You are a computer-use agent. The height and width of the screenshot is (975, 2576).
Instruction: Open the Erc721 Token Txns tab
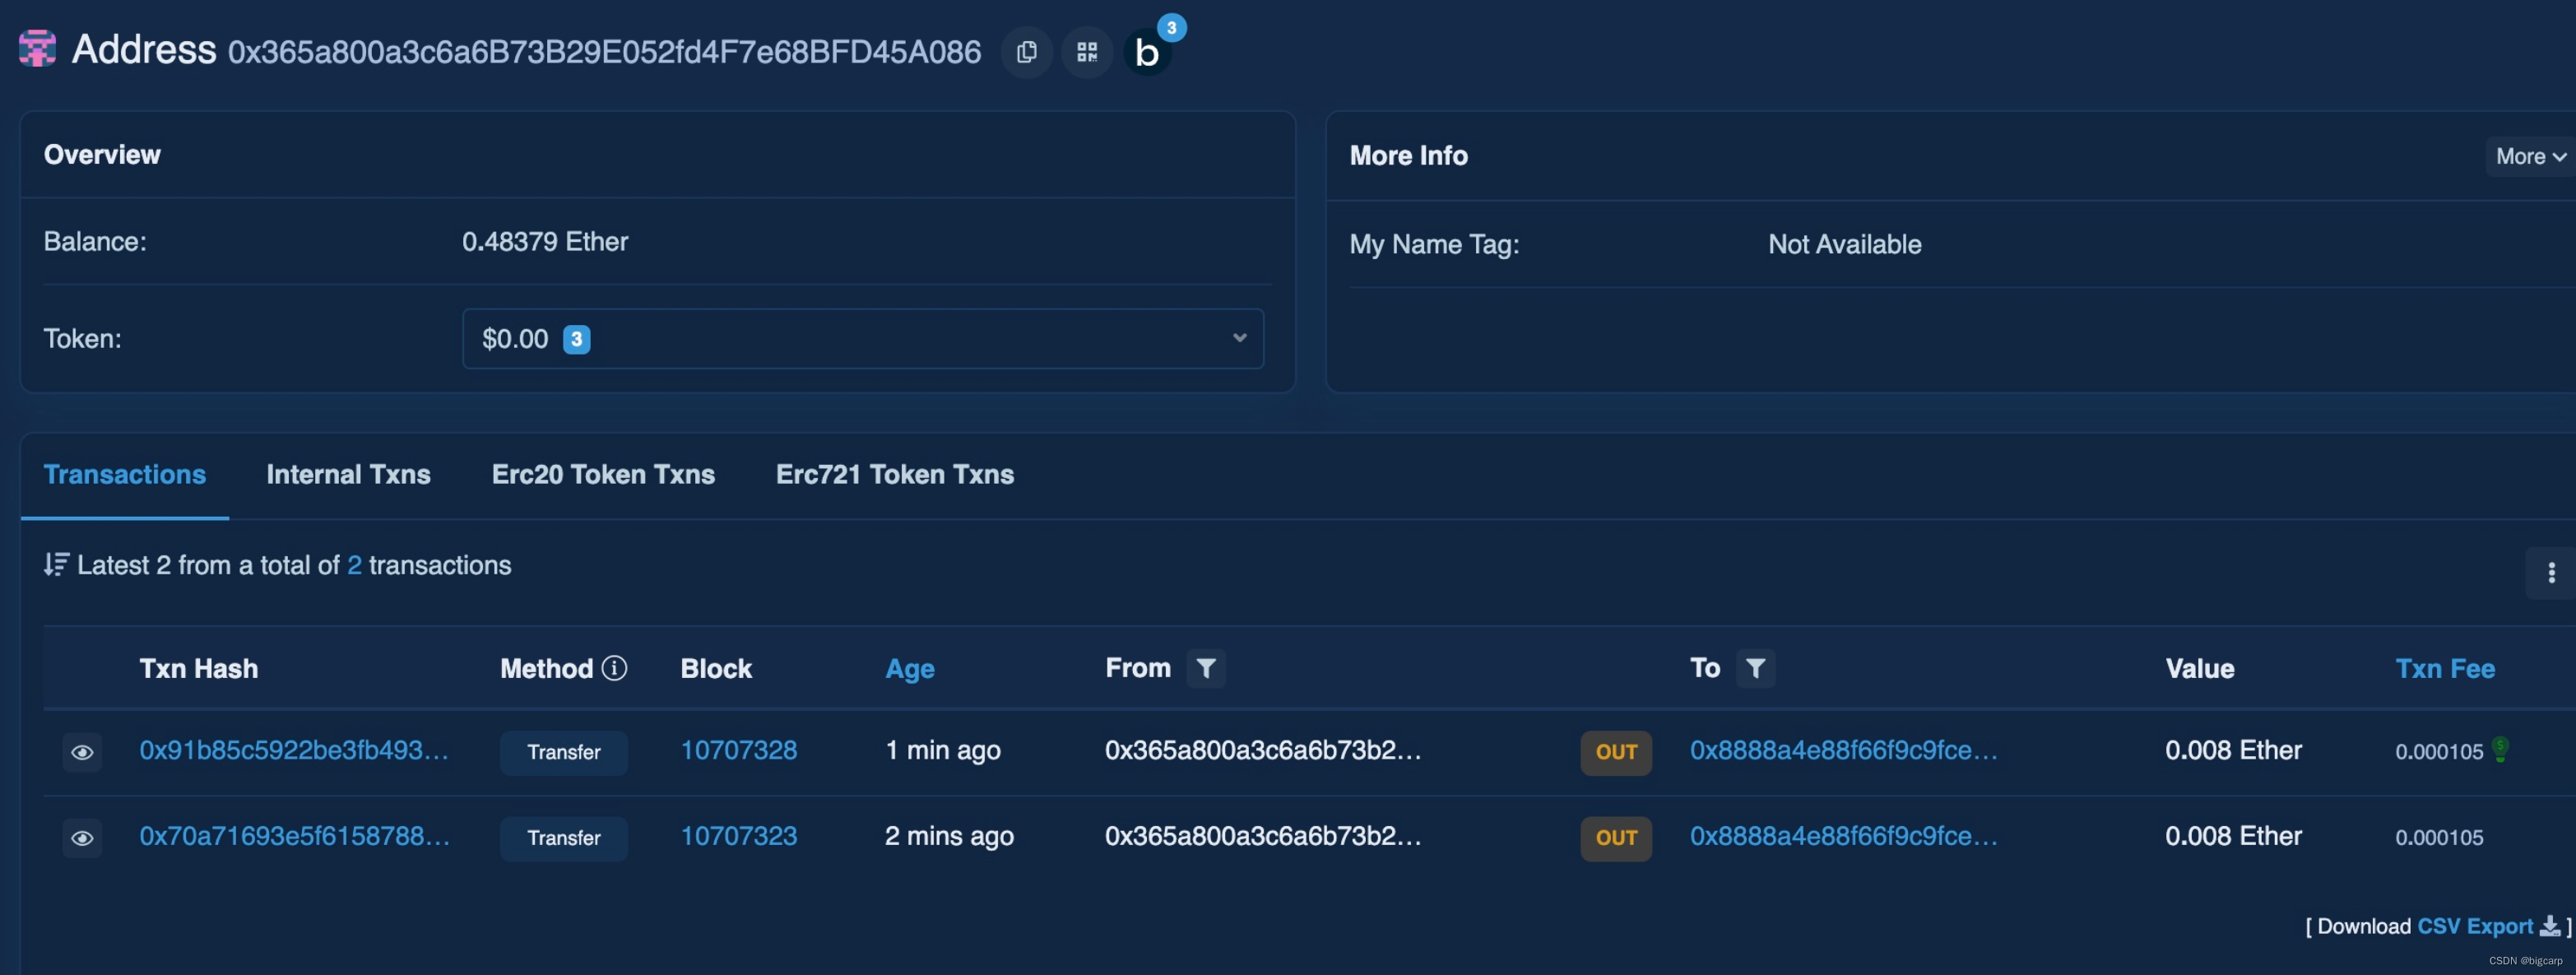click(x=893, y=474)
